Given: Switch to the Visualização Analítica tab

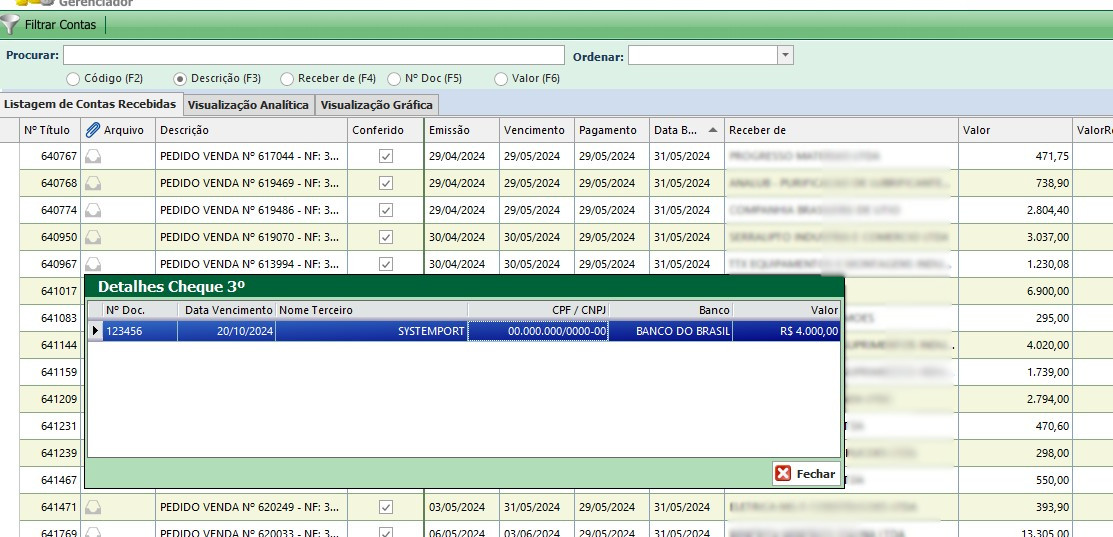Looking at the screenshot, I should 248,105.
